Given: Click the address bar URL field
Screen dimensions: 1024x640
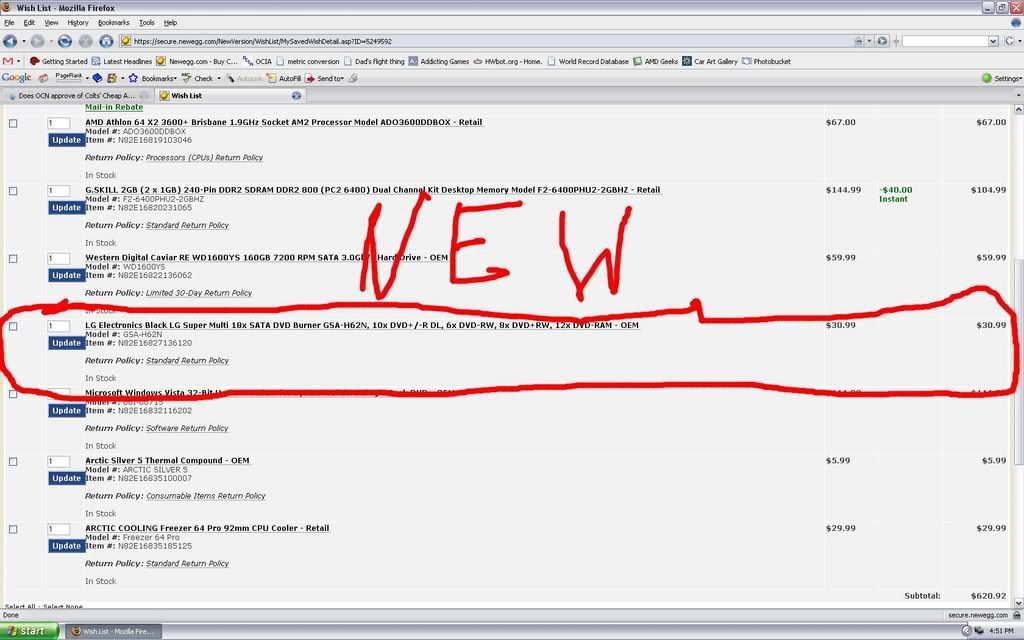Looking at the screenshot, I should tap(492, 41).
